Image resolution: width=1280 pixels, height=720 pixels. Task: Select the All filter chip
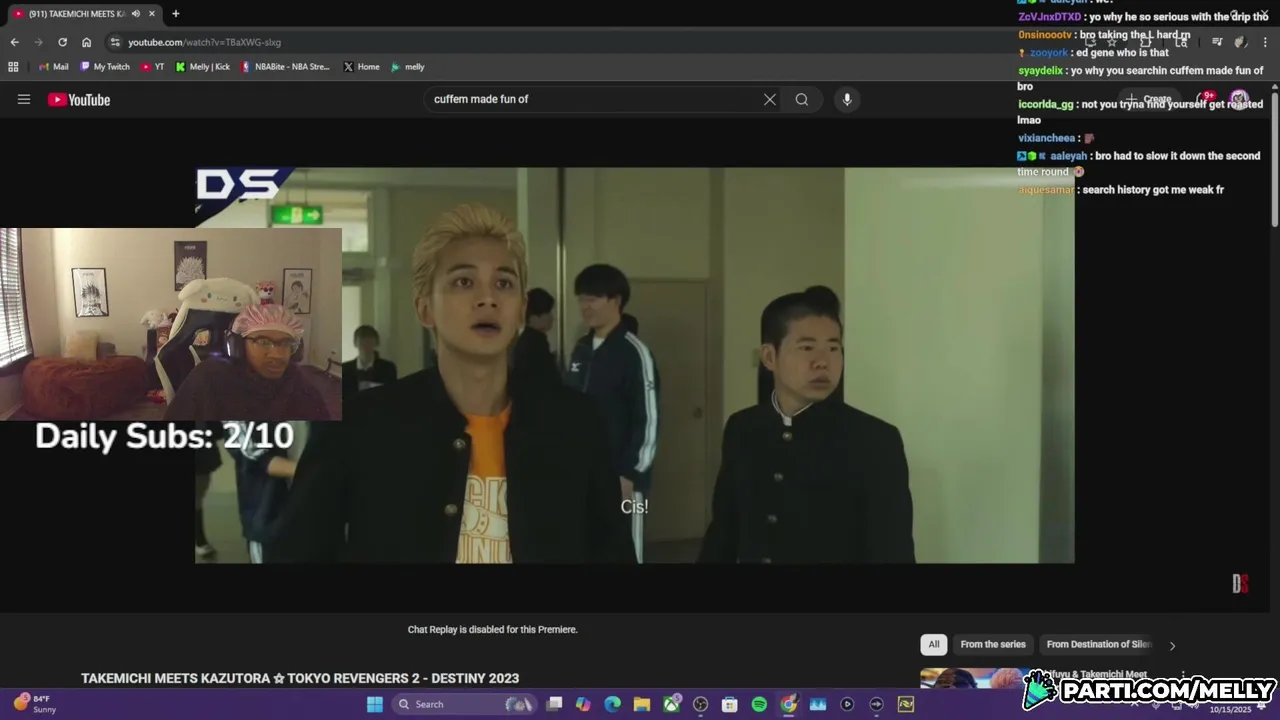pos(934,644)
